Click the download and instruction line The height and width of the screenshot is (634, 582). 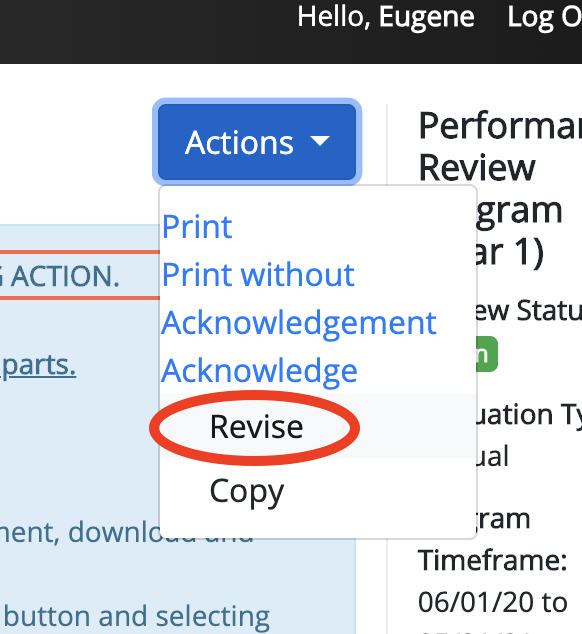[x=126, y=532]
